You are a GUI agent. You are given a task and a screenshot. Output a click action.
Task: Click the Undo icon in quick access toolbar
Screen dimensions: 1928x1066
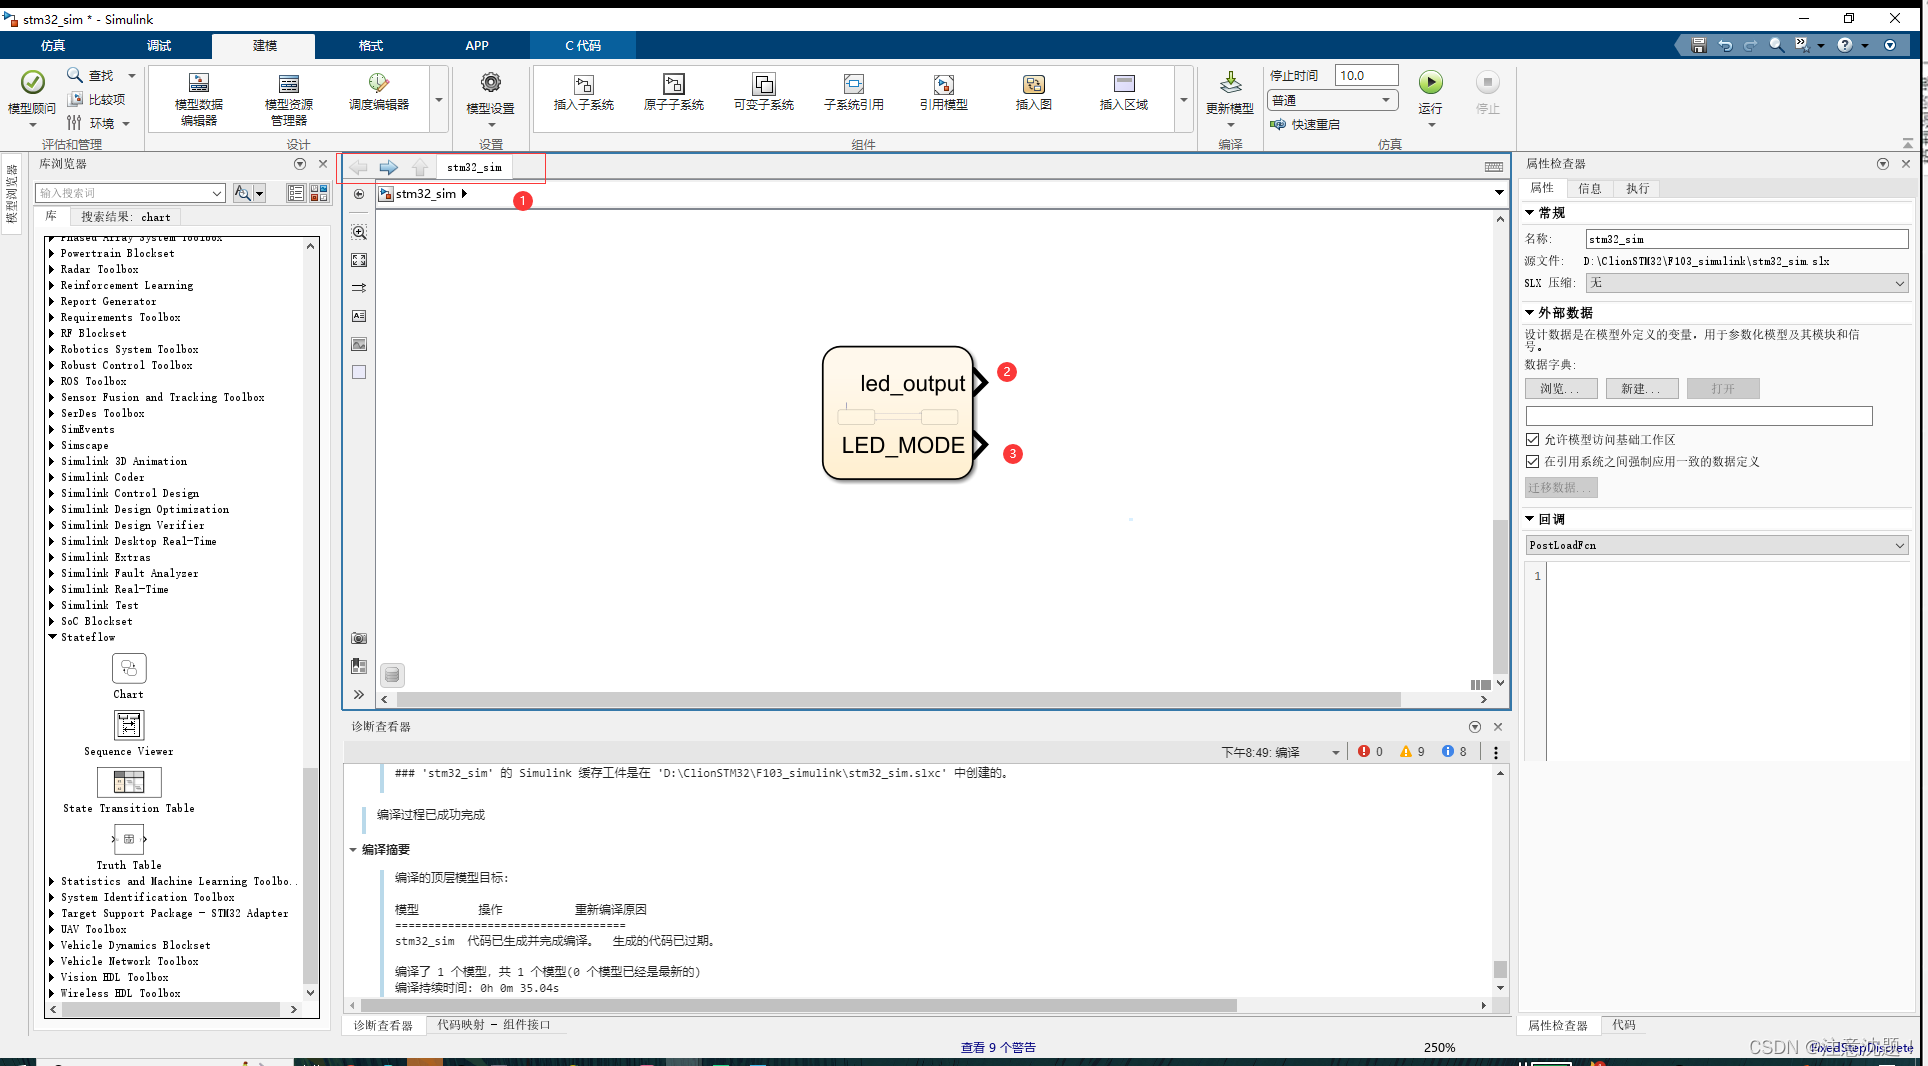1725,45
